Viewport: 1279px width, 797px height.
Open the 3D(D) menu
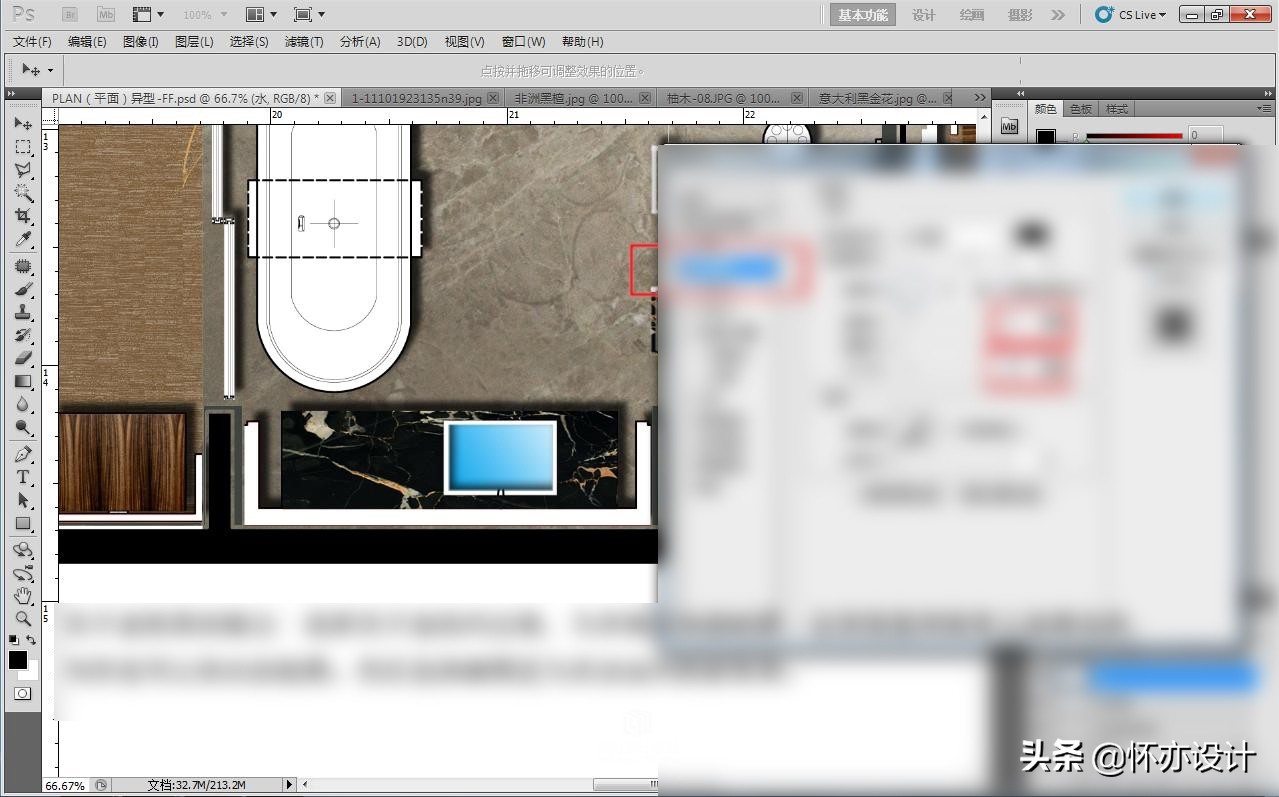click(x=412, y=42)
